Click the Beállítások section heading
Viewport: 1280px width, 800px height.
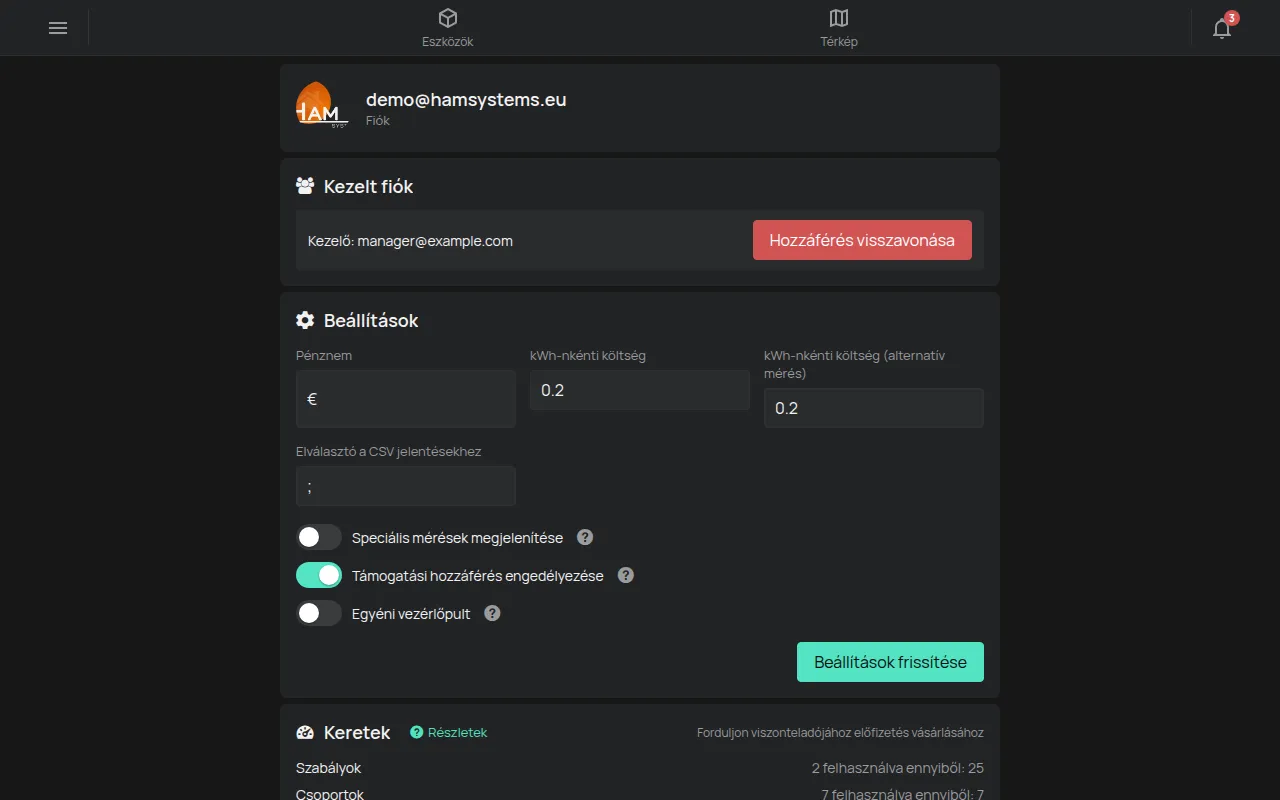(x=371, y=320)
